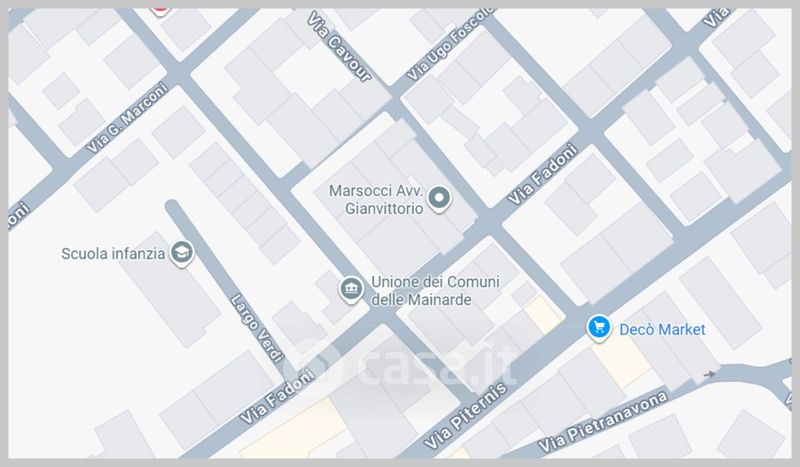Click the casa.it watermark logo
The image size is (800, 467).
[401, 362]
